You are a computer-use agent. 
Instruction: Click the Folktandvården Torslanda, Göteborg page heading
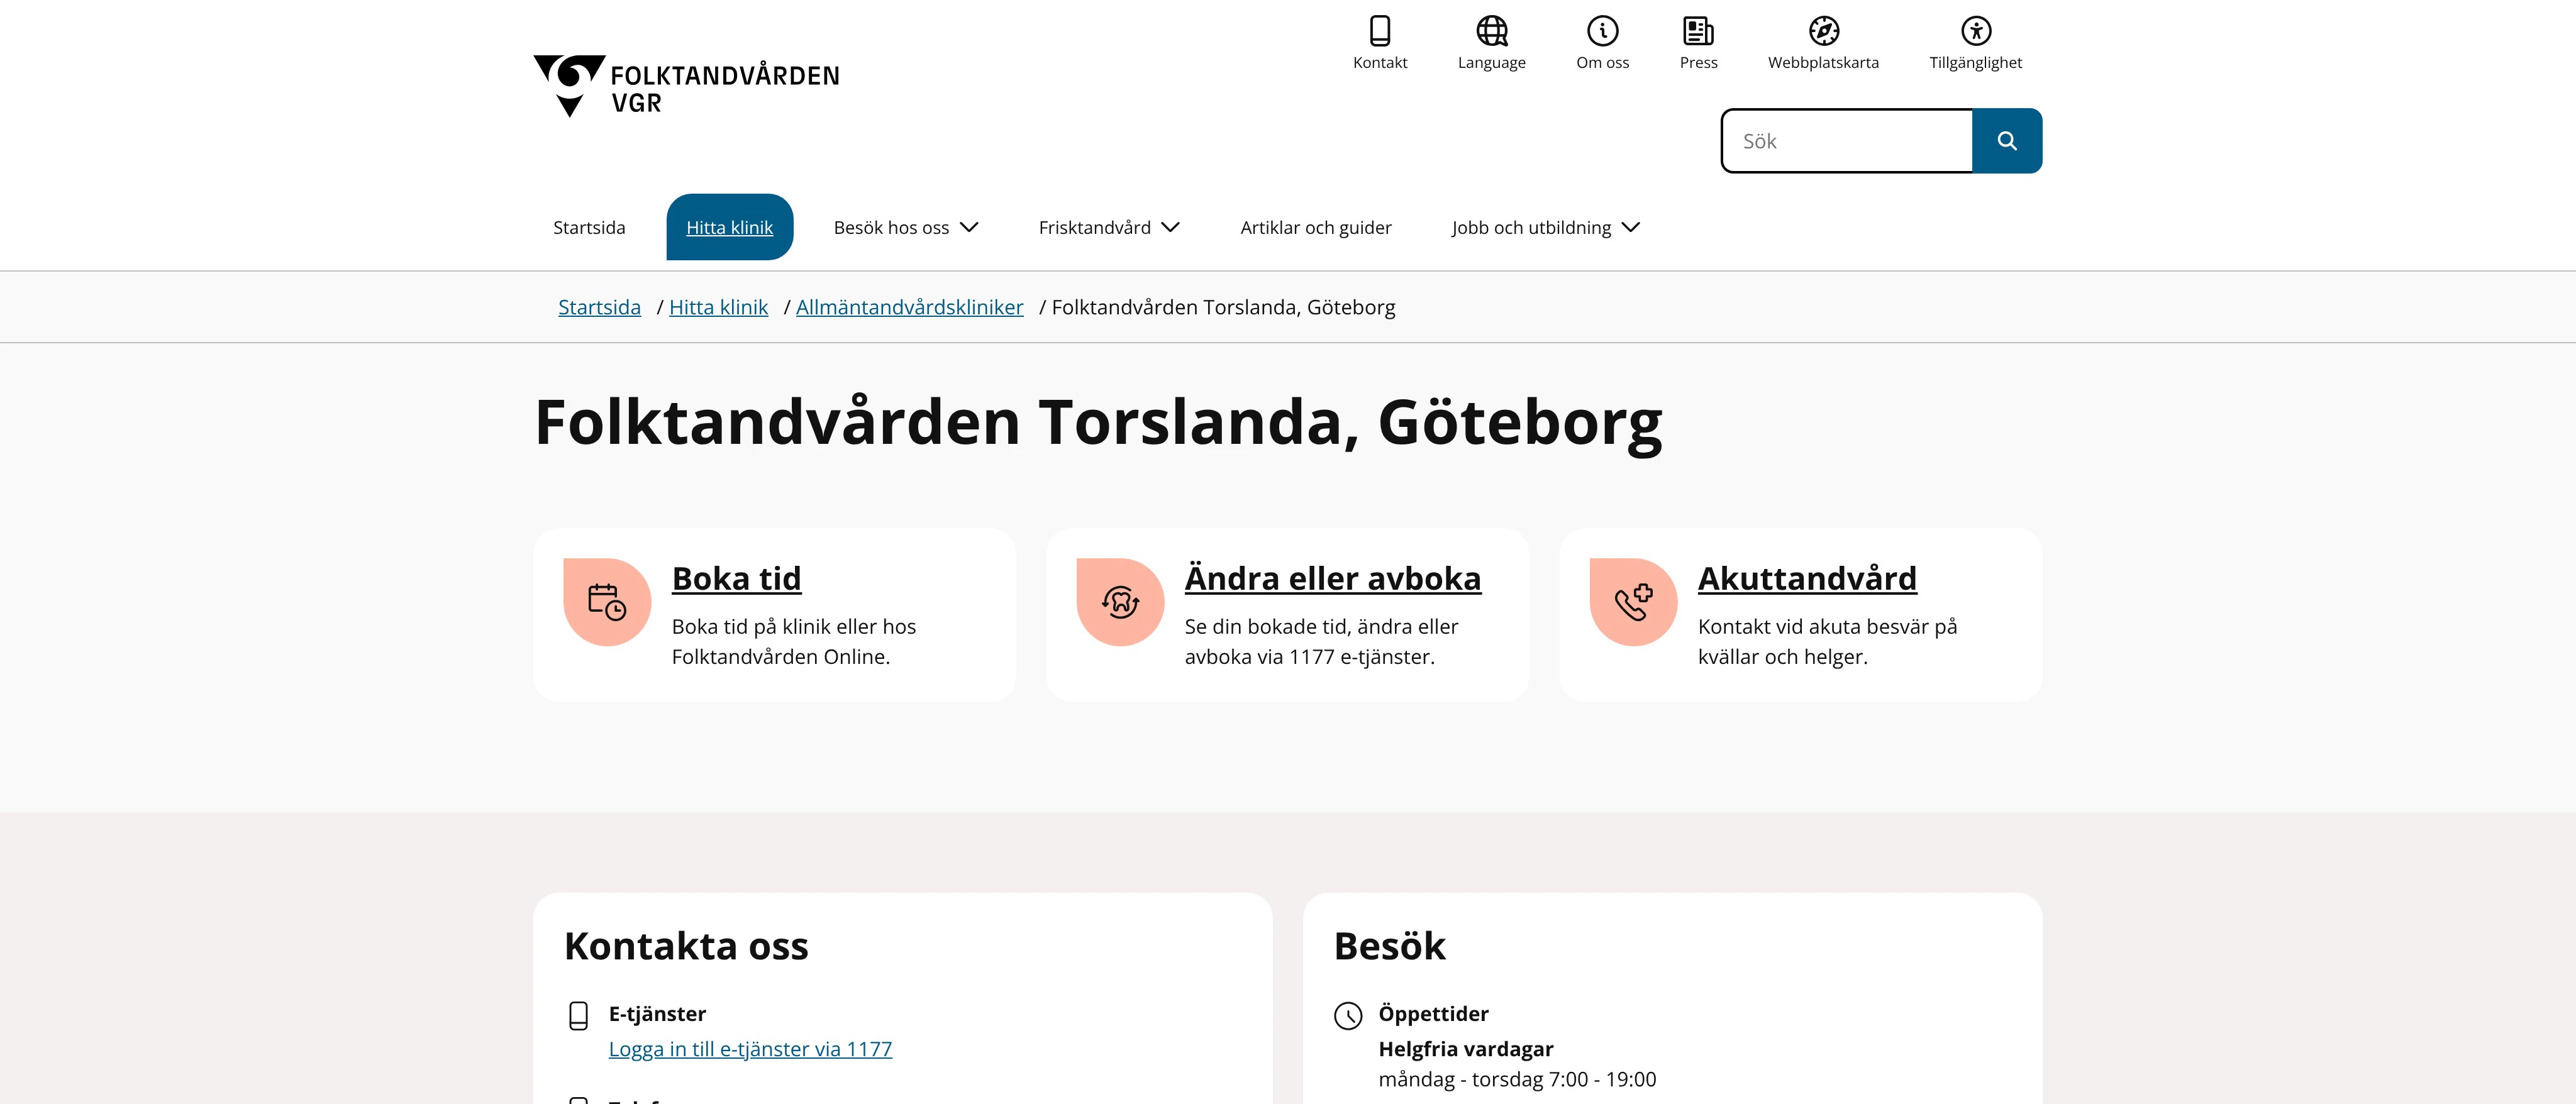[1098, 422]
